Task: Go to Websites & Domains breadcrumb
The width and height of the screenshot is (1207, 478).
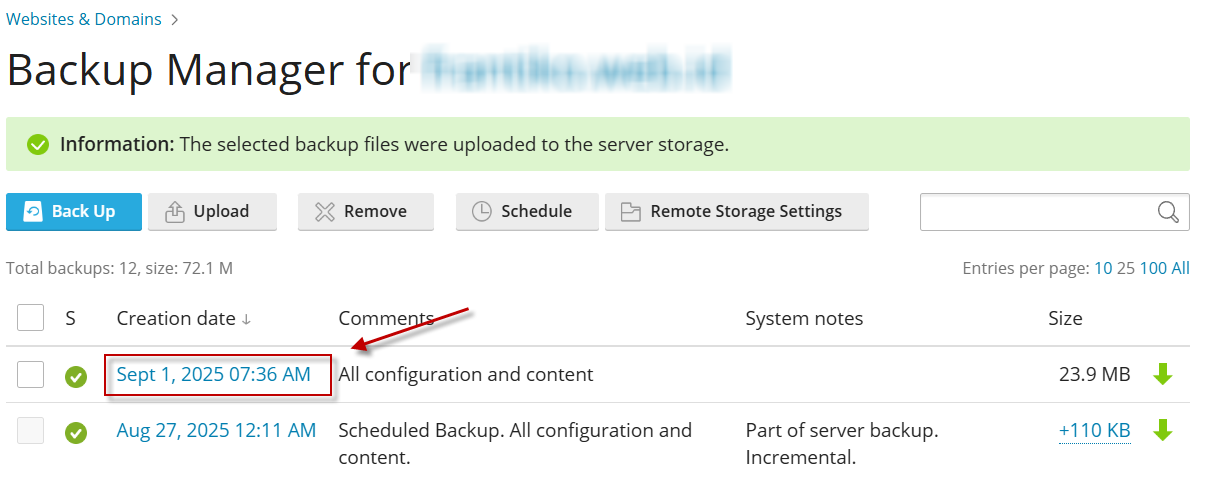Action: click(x=83, y=19)
